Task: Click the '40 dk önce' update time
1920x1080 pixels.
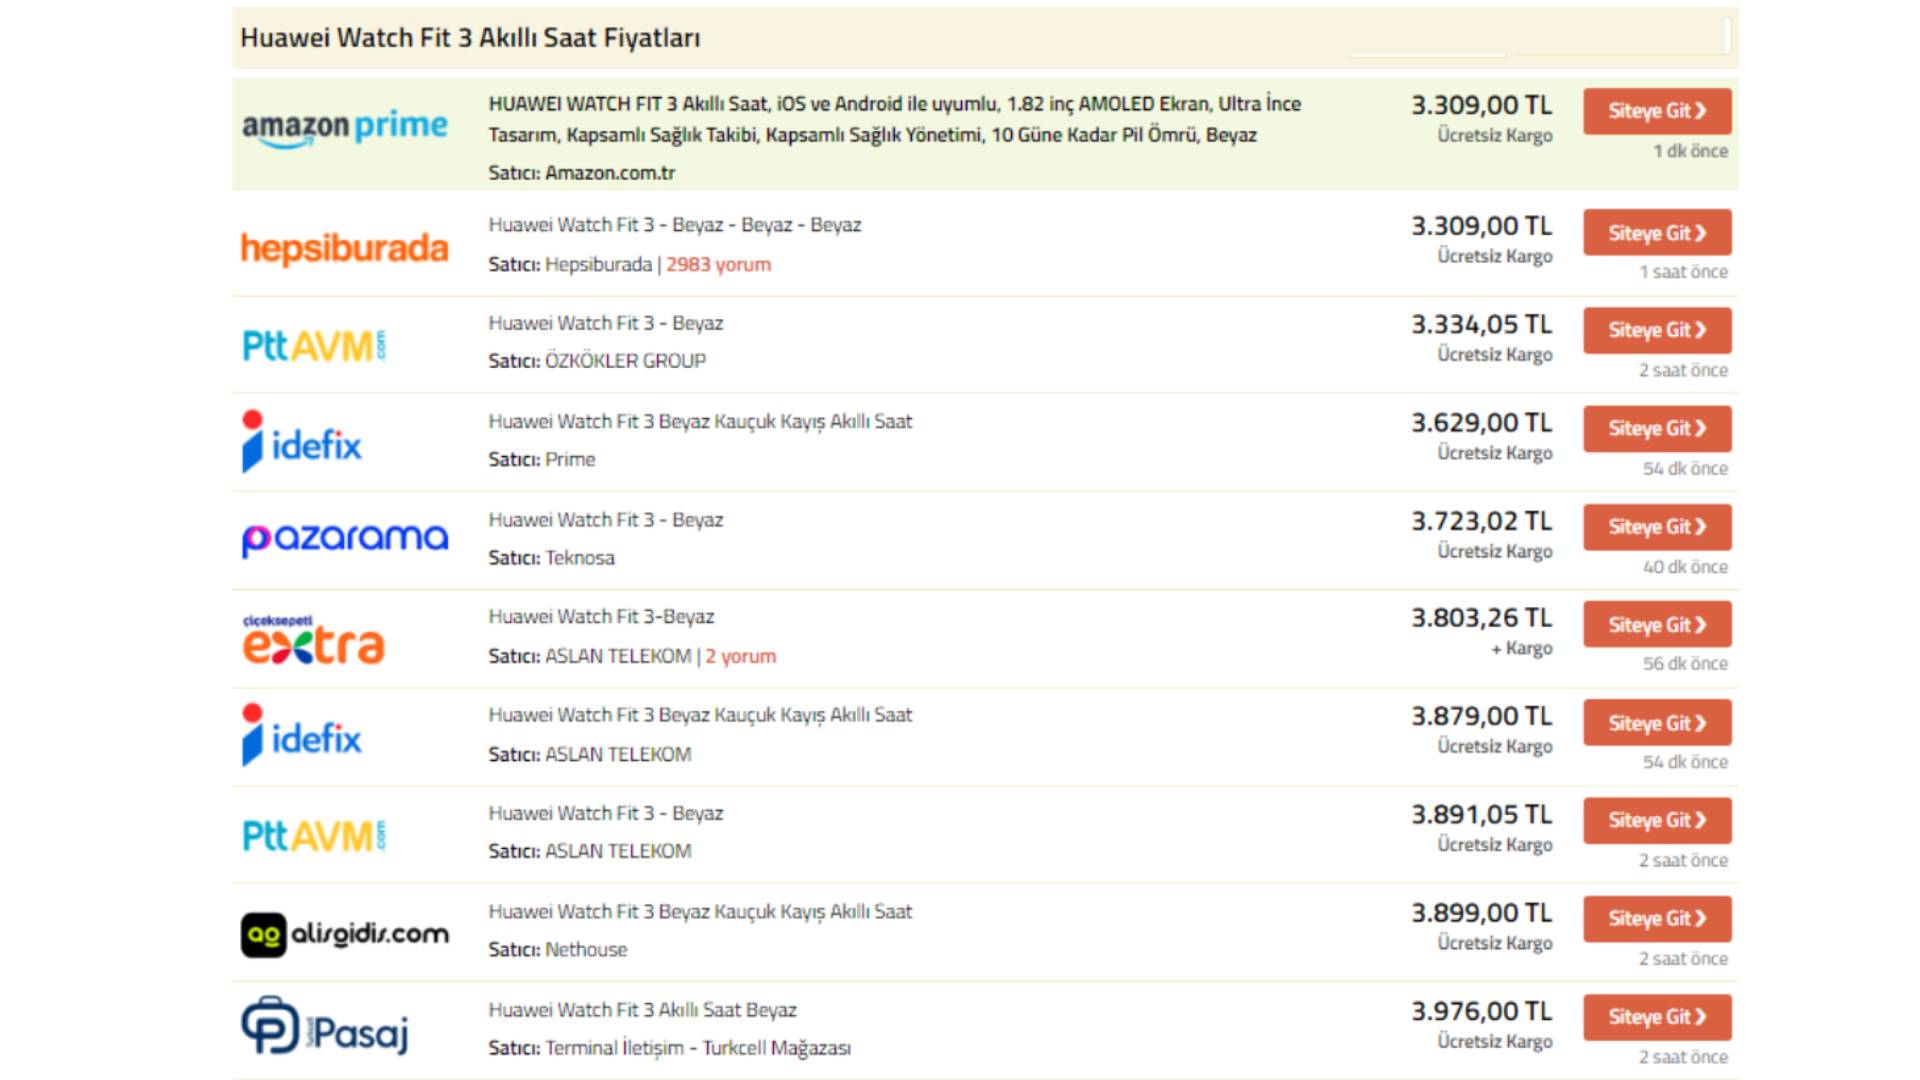Action: [1685, 567]
